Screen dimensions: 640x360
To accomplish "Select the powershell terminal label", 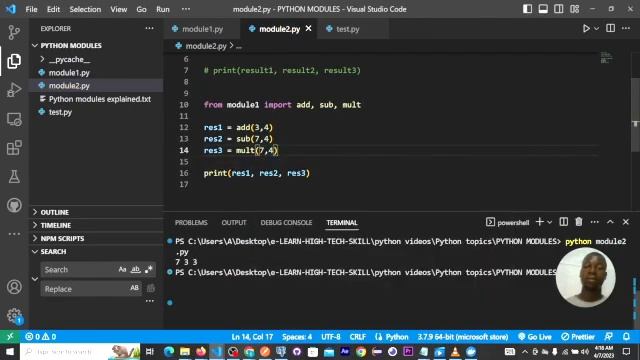I will point(507,222).
